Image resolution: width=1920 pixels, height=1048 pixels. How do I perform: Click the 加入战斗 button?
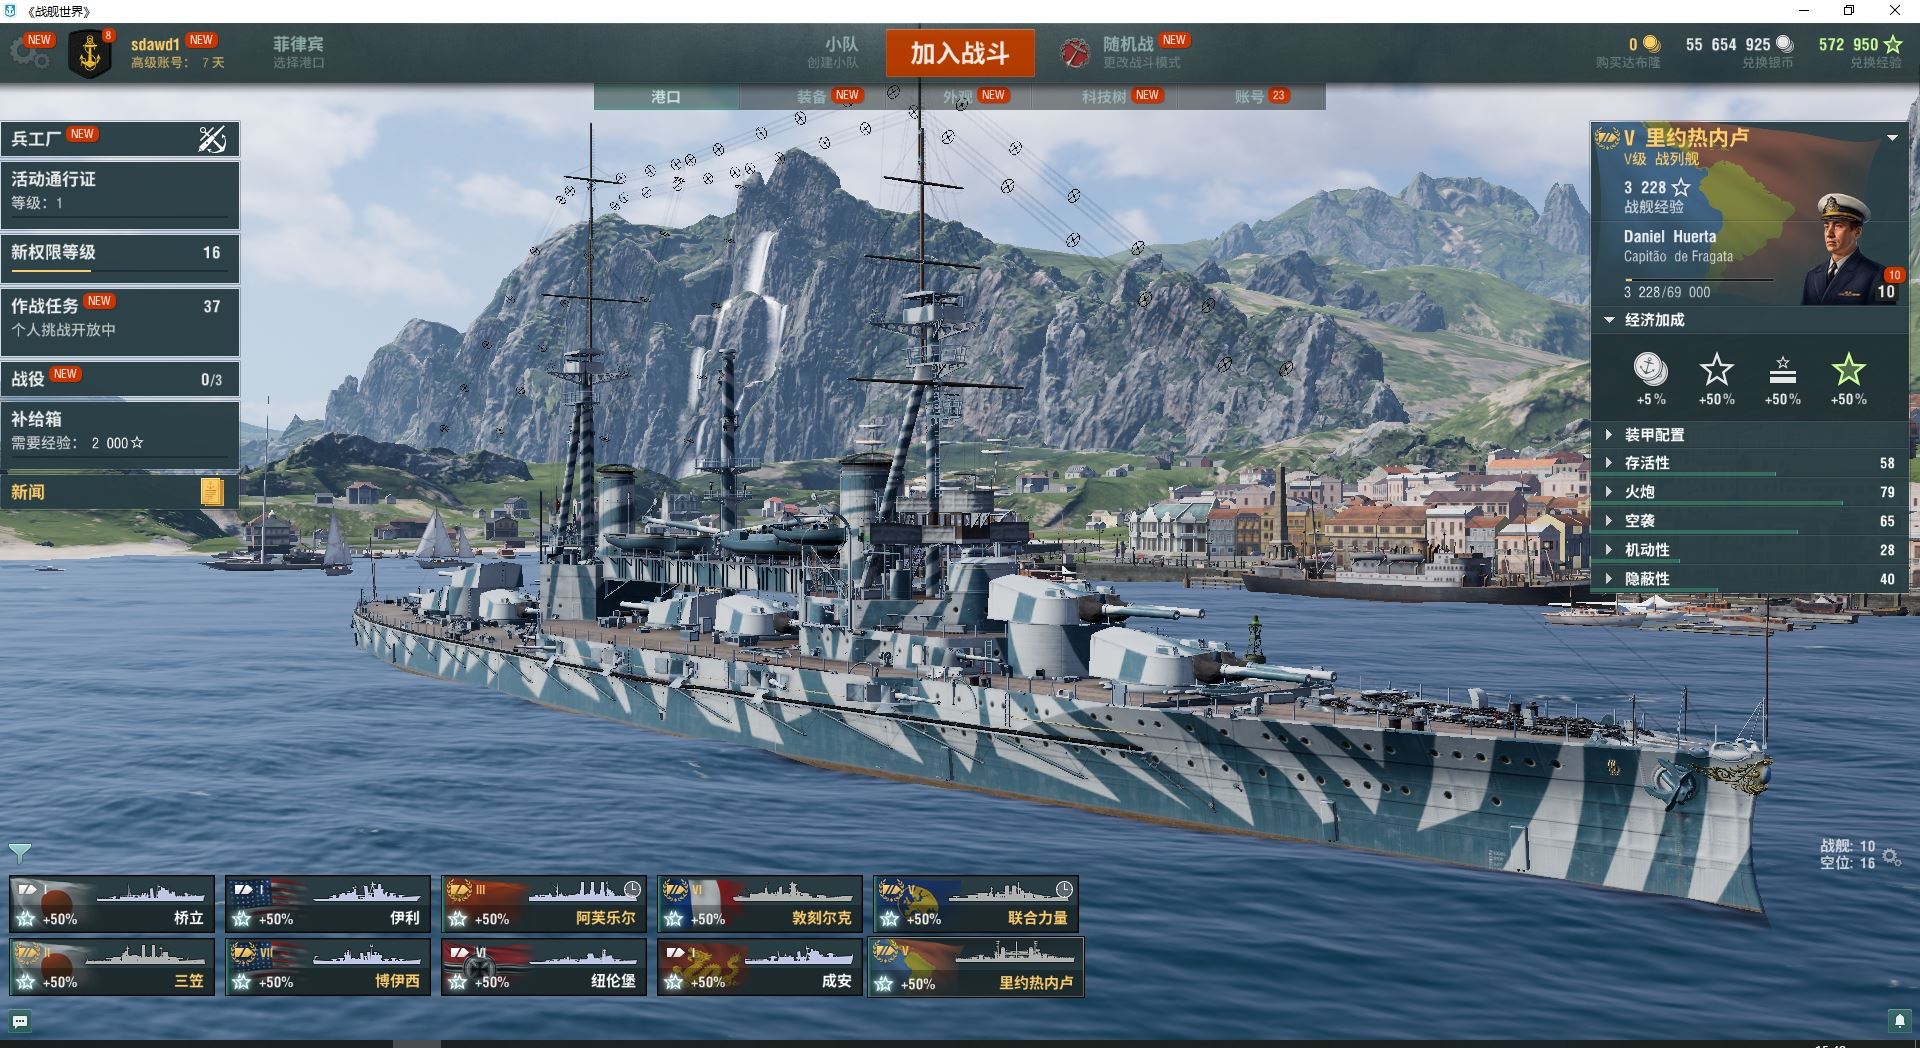click(960, 53)
